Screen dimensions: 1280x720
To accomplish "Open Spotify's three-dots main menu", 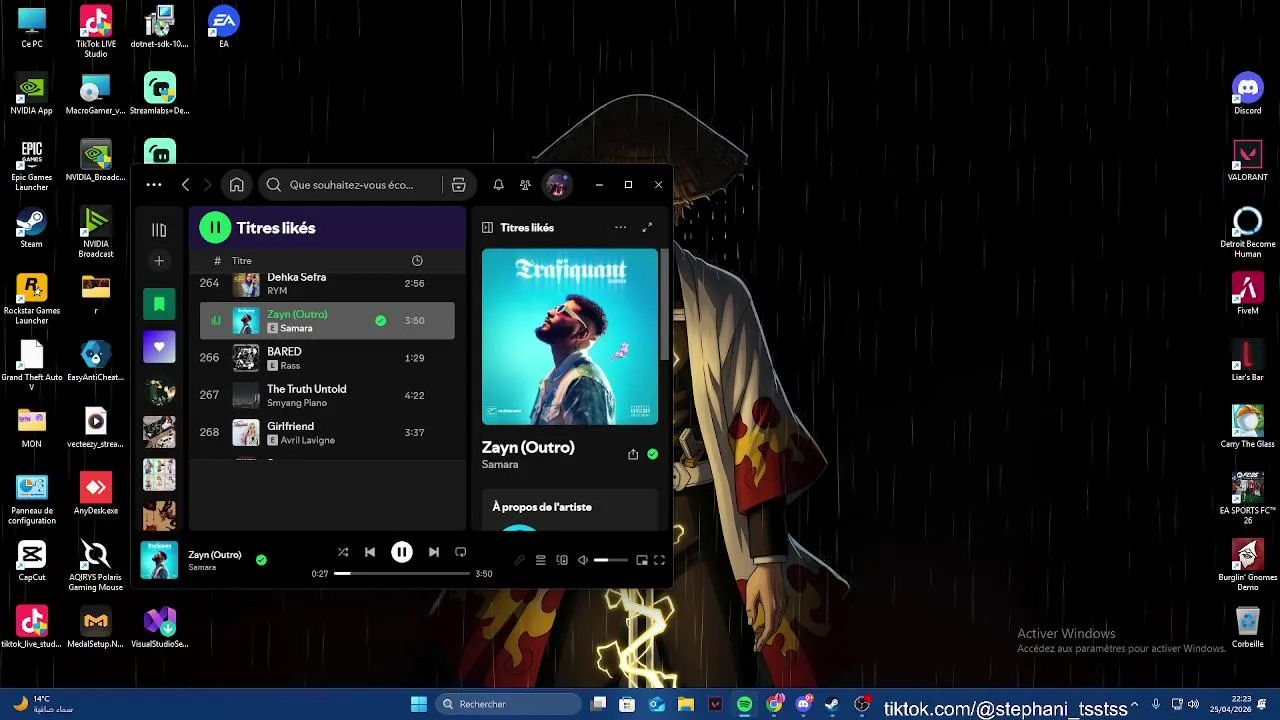I will pyautogui.click(x=153, y=185).
